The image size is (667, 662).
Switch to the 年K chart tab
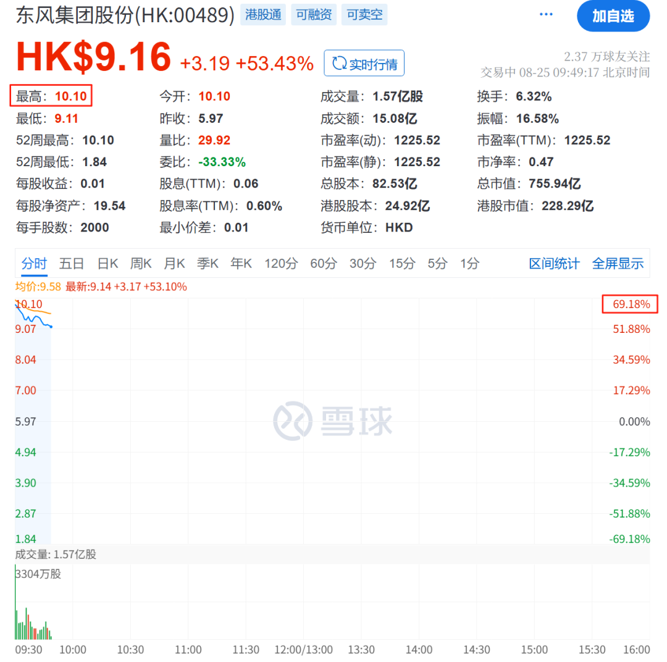241,264
